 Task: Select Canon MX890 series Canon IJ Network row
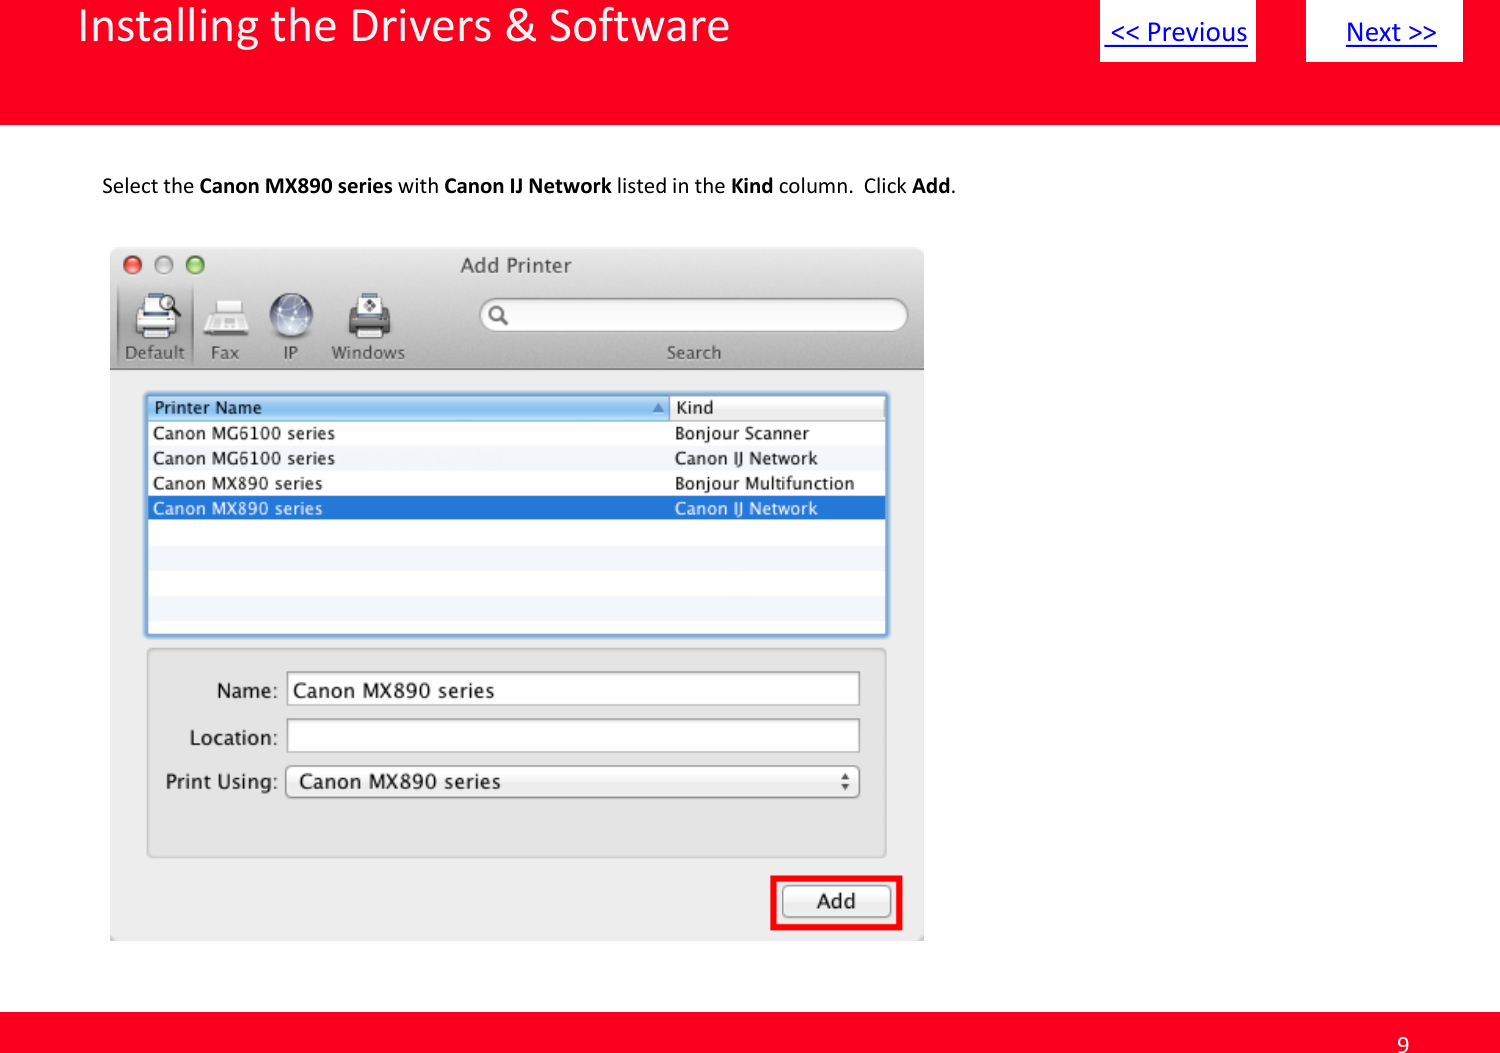point(517,508)
